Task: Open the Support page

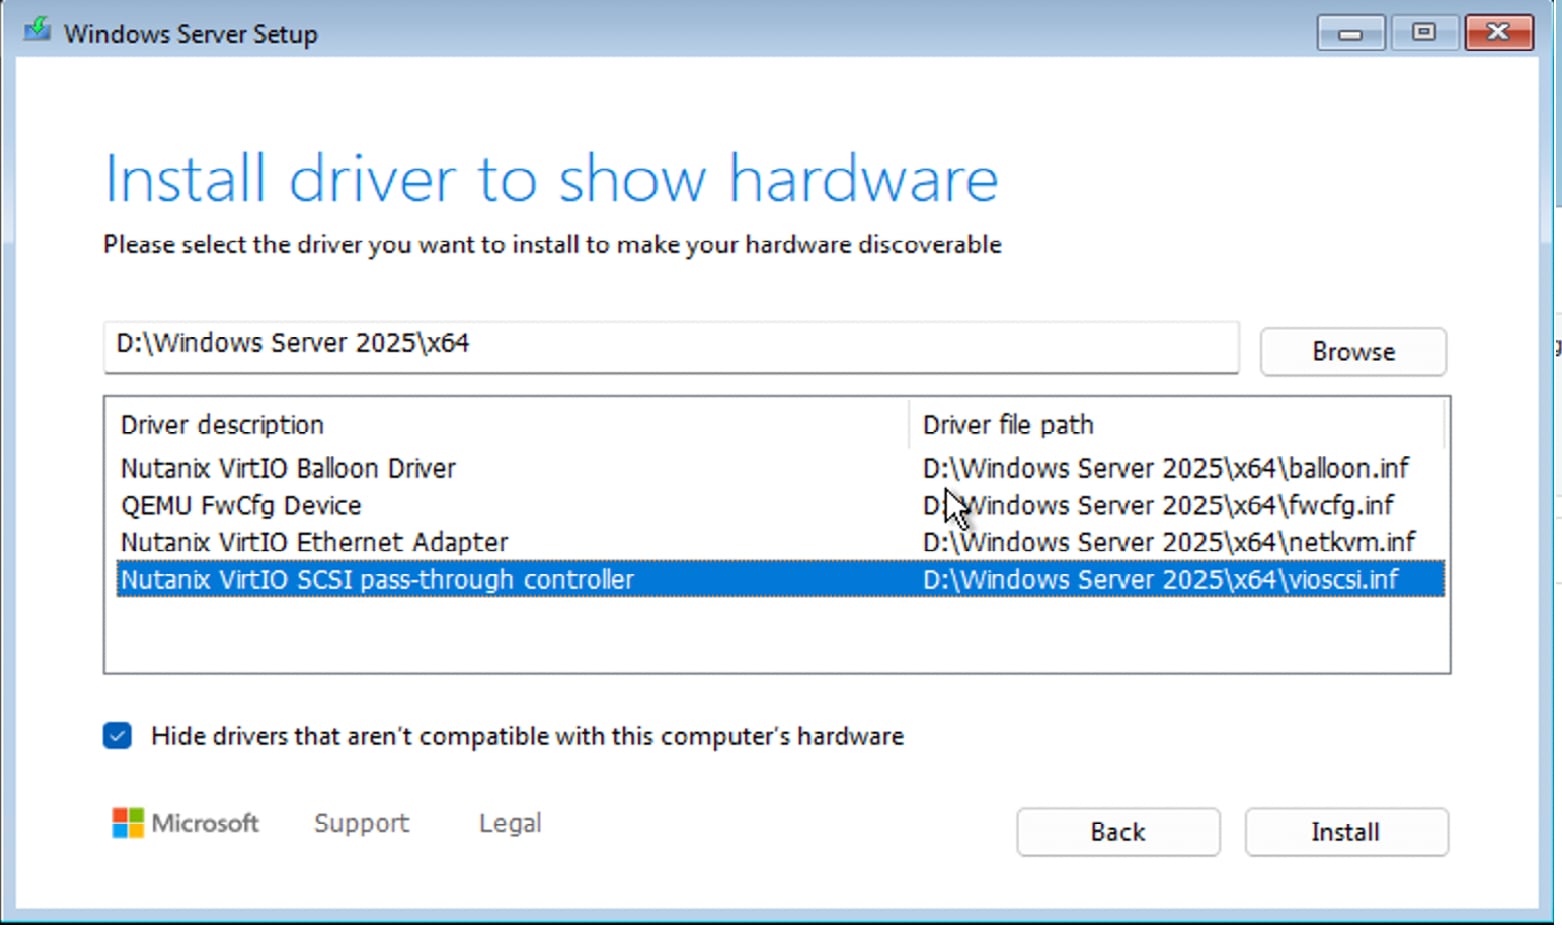Action: coord(361,822)
